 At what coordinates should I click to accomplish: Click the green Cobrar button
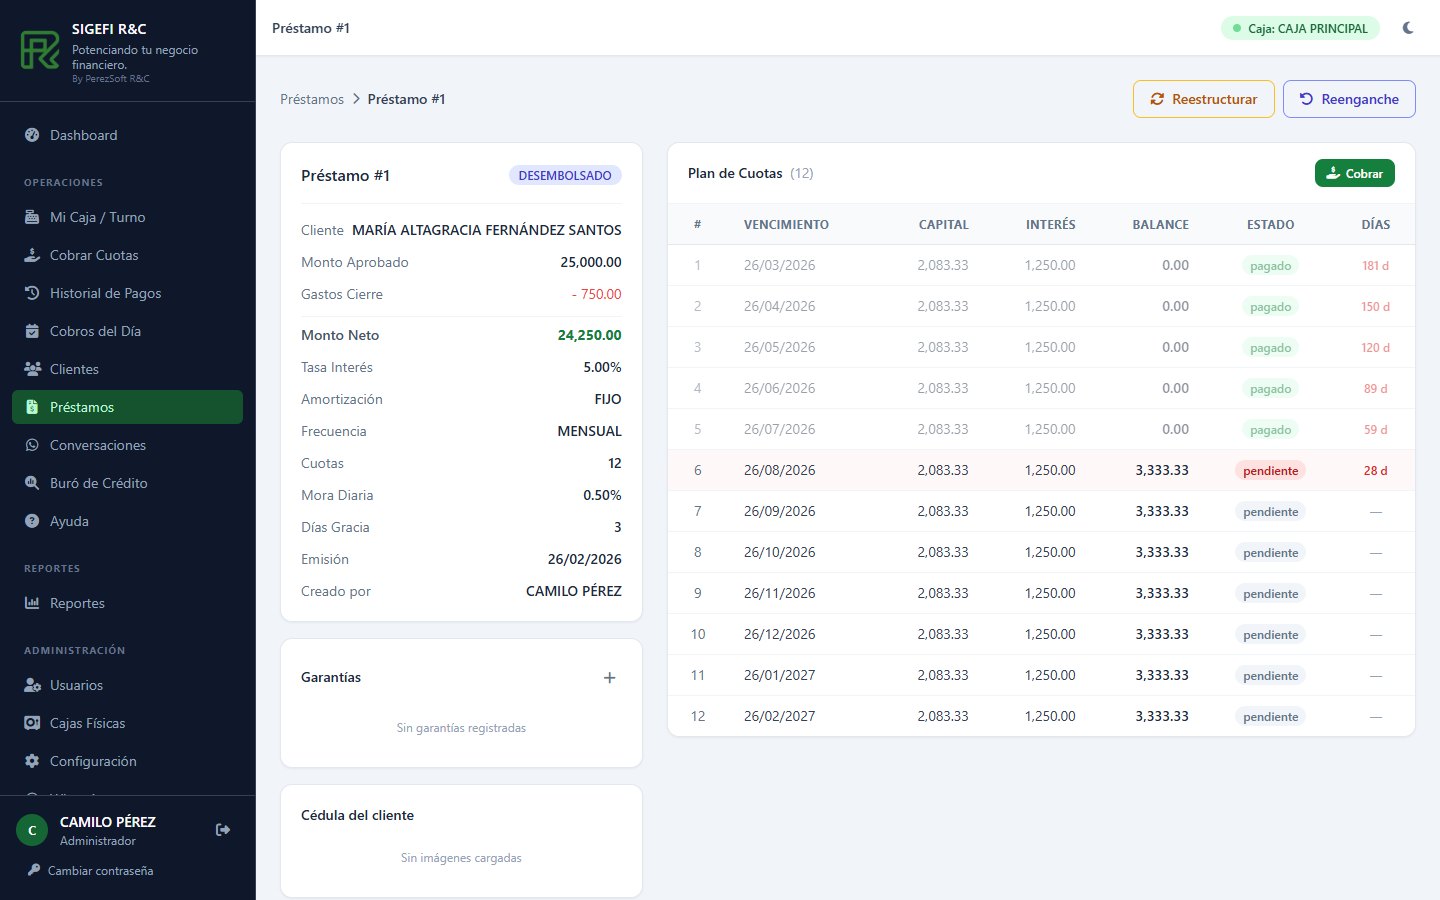point(1355,173)
